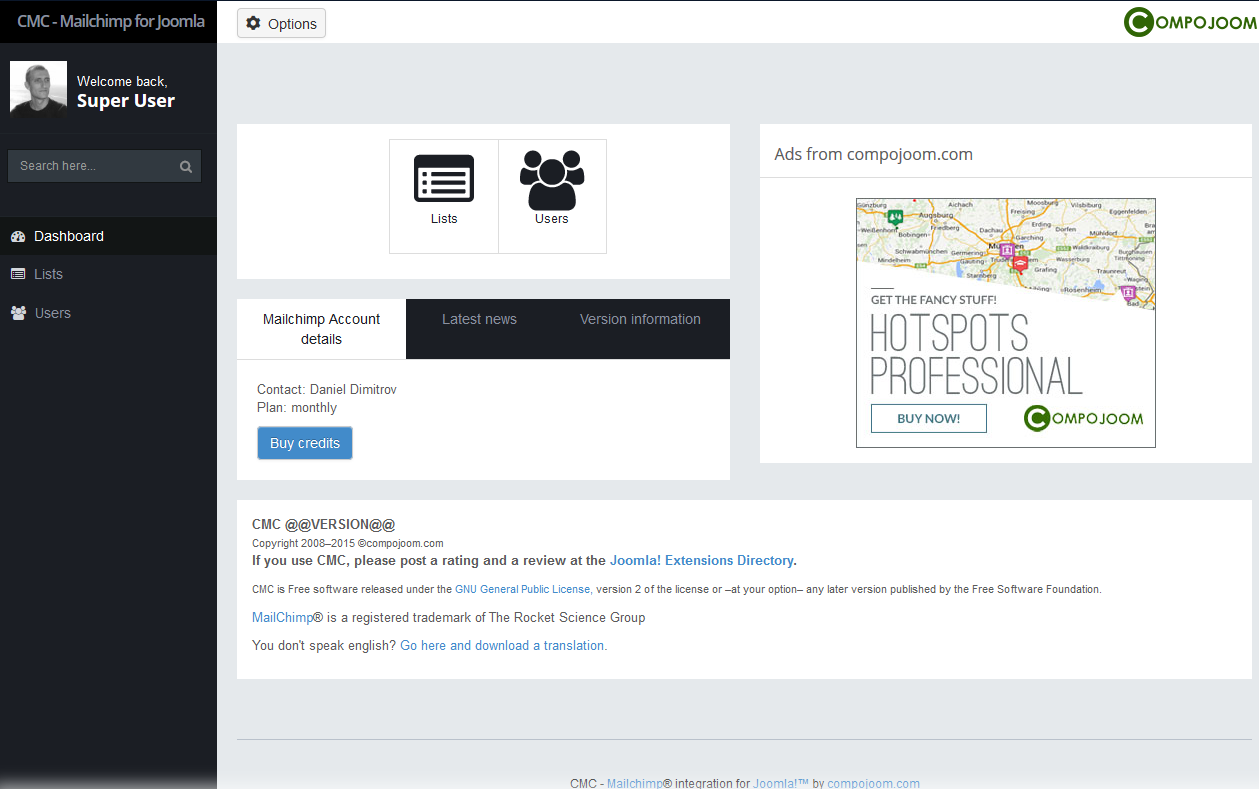Image resolution: width=1259 pixels, height=789 pixels.
Task: Click the Lists icon in sidebar
Action: (x=18, y=274)
